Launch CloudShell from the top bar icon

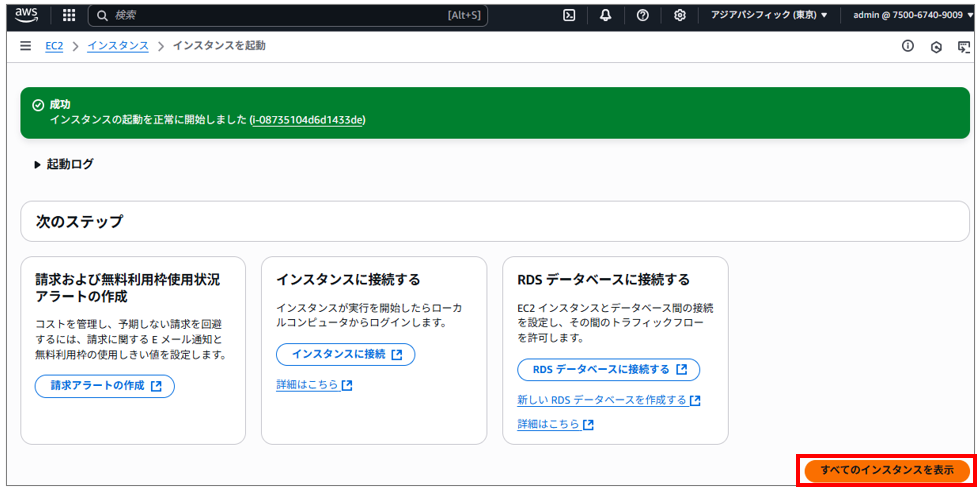point(569,16)
